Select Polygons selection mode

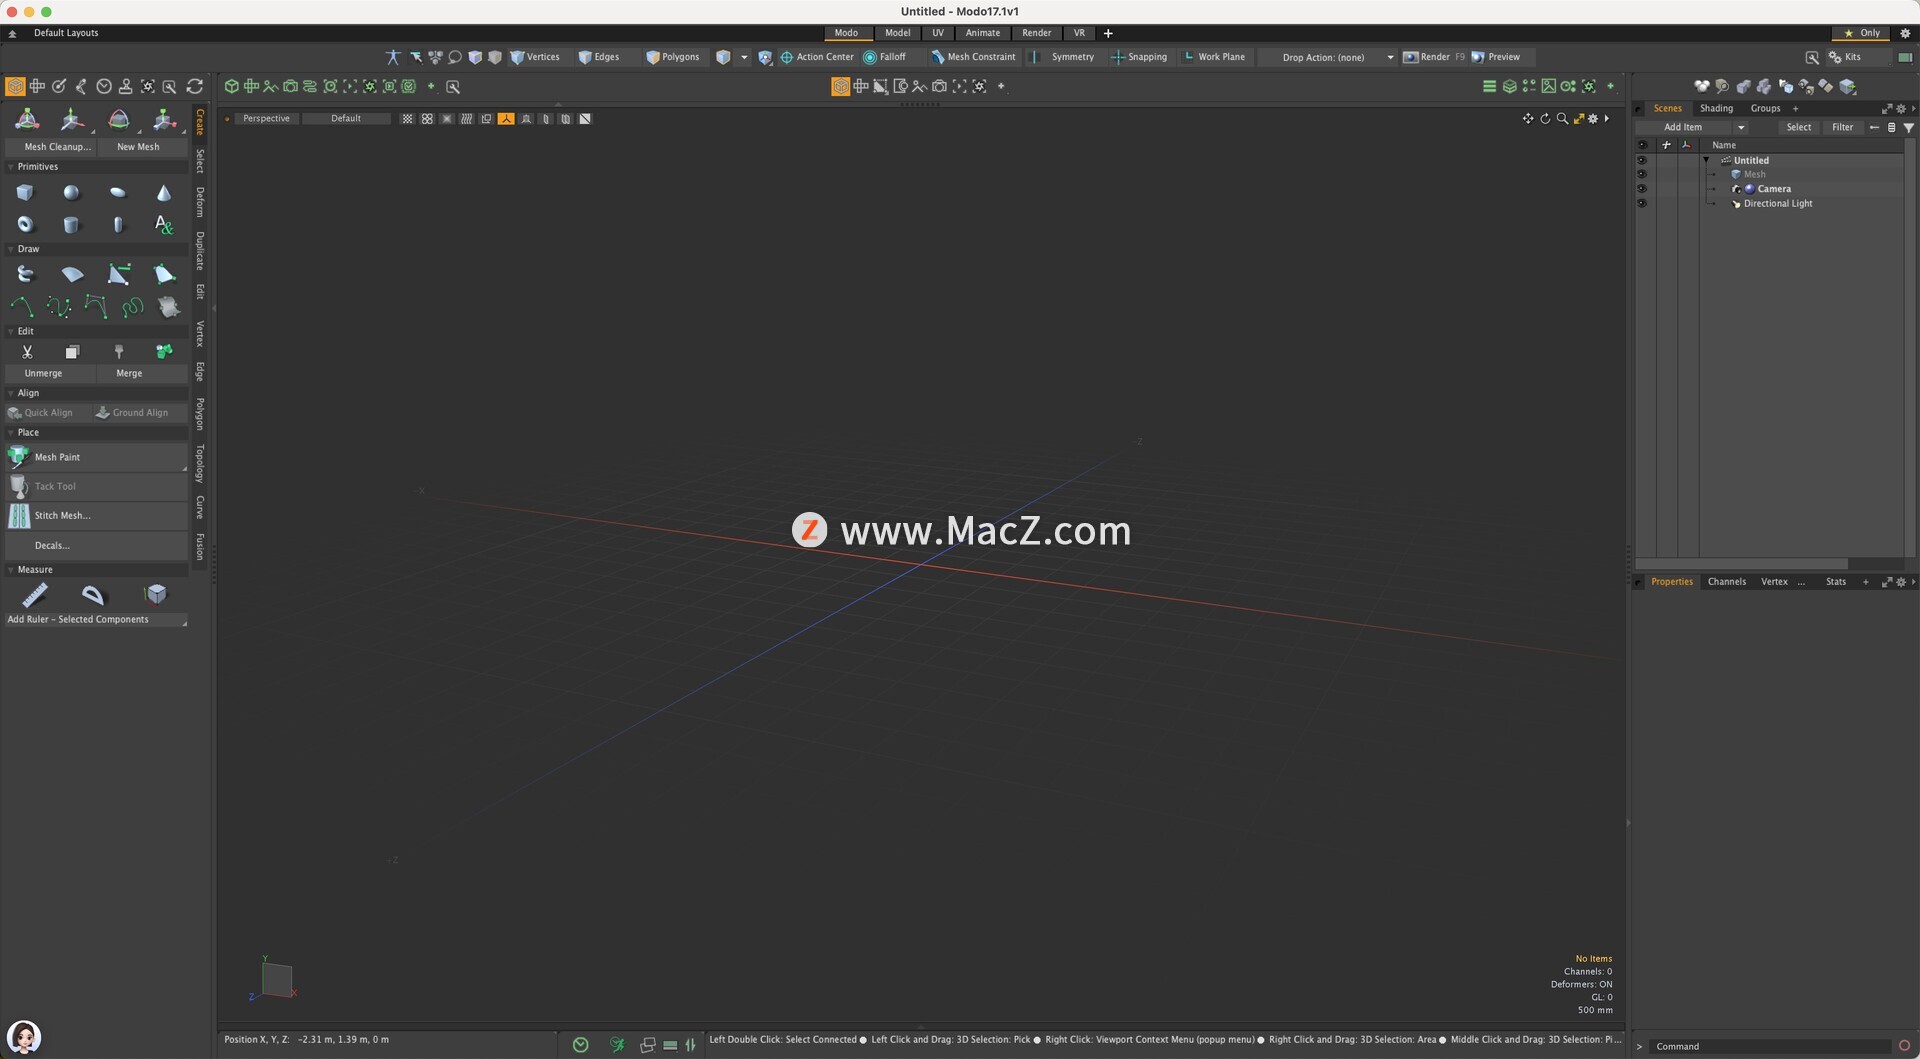673,57
